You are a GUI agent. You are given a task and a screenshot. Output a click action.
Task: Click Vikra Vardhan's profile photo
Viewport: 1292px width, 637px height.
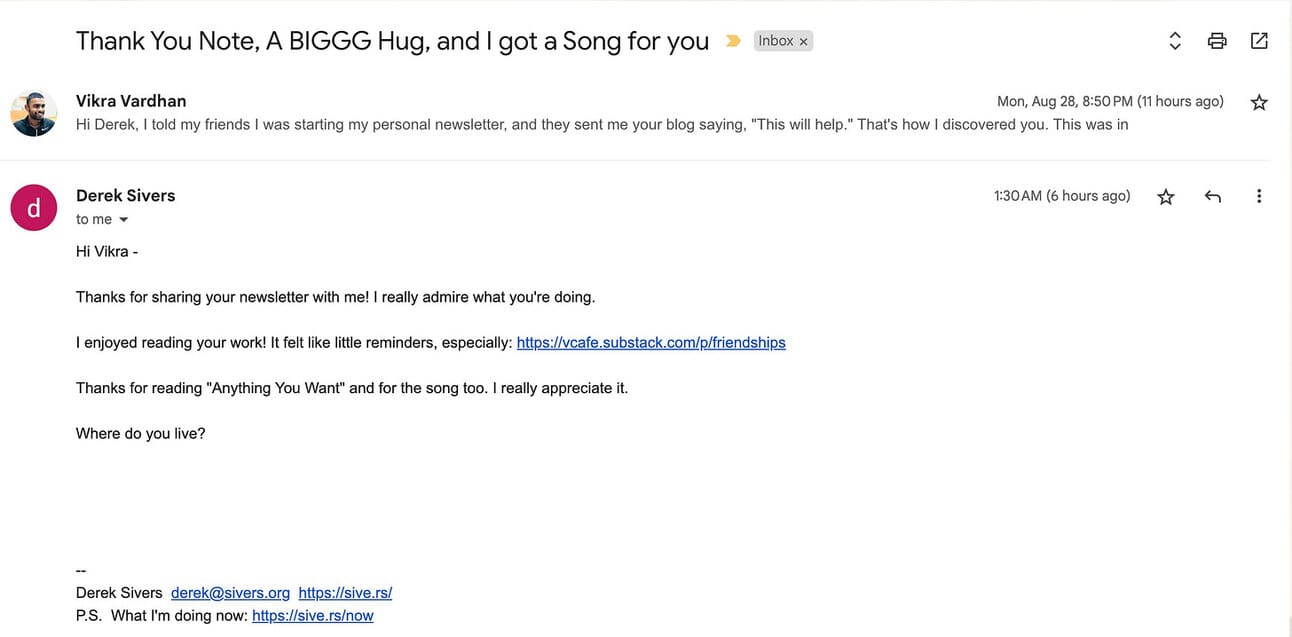coord(34,113)
